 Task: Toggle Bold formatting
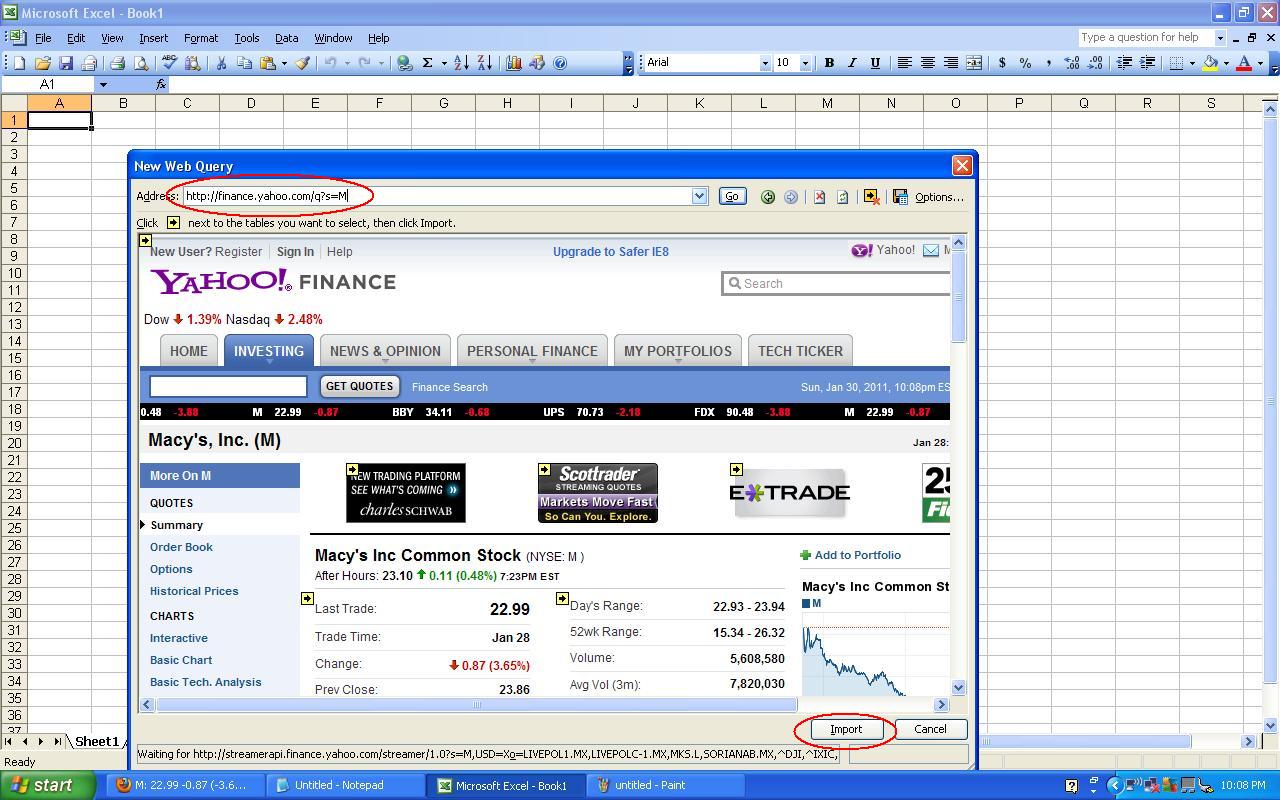[x=828, y=63]
